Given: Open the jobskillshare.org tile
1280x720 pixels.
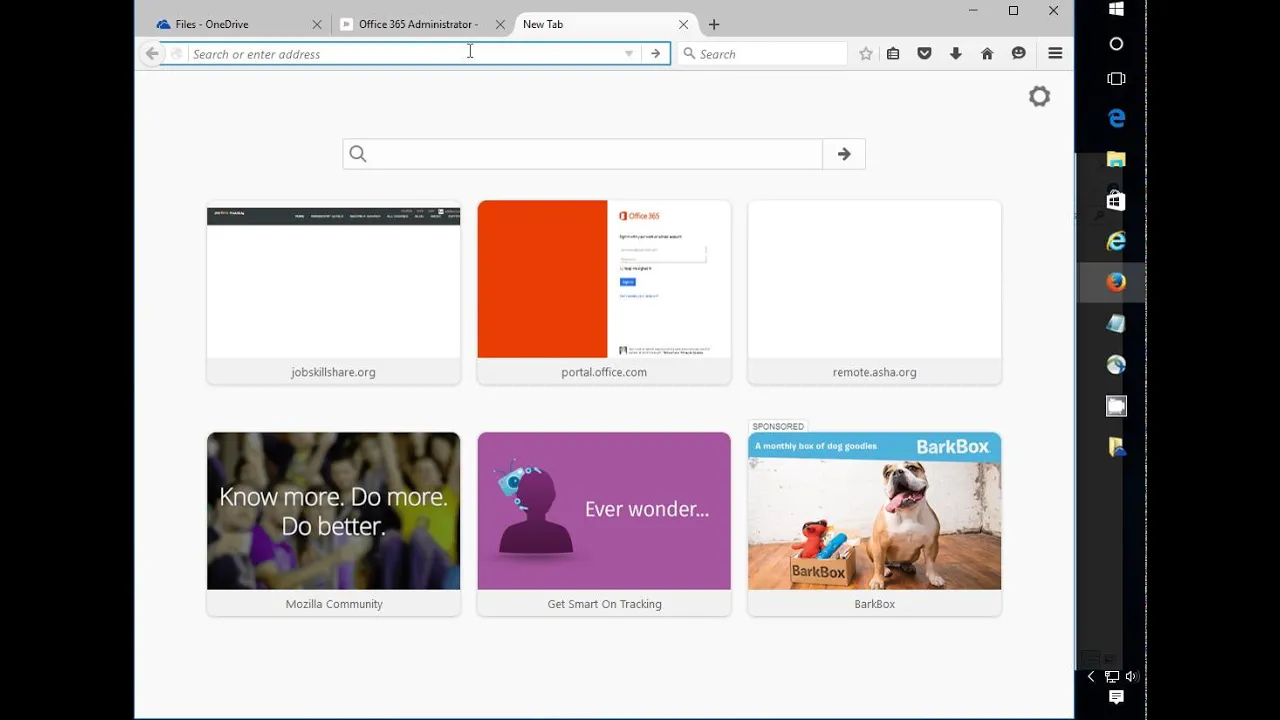Looking at the screenshot, I should tap(333, 291).
